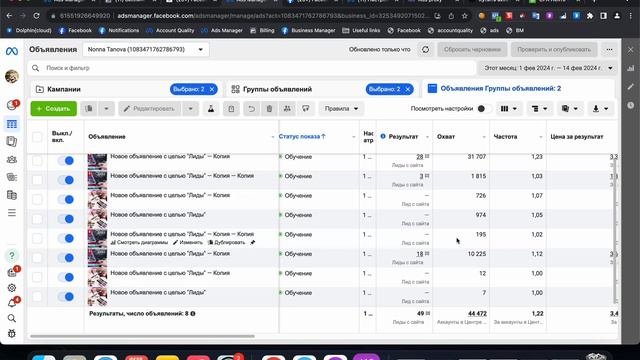Click the undo arrow icon in toolbar
The image size is (640, 360).
pyautogui.click(x=251, y=109)
